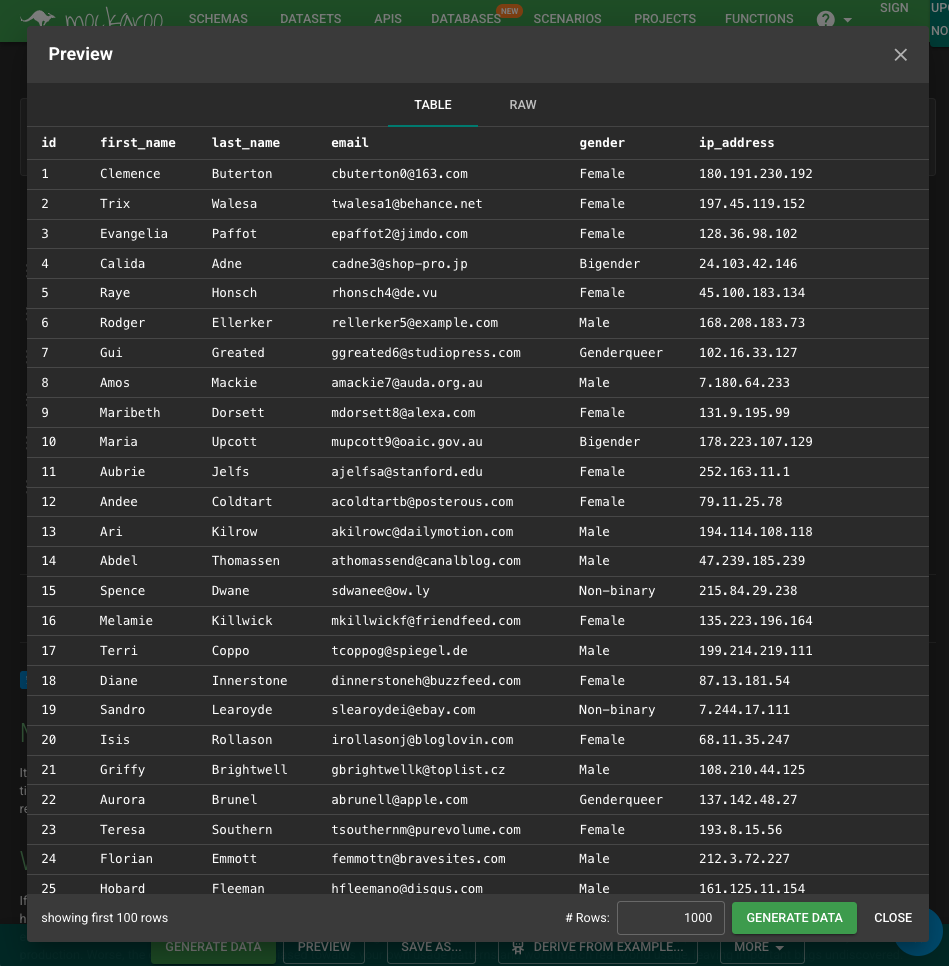This screenshot has height=966, width=949.
Task: Click the ip_address column header
Action: [736, 143]
